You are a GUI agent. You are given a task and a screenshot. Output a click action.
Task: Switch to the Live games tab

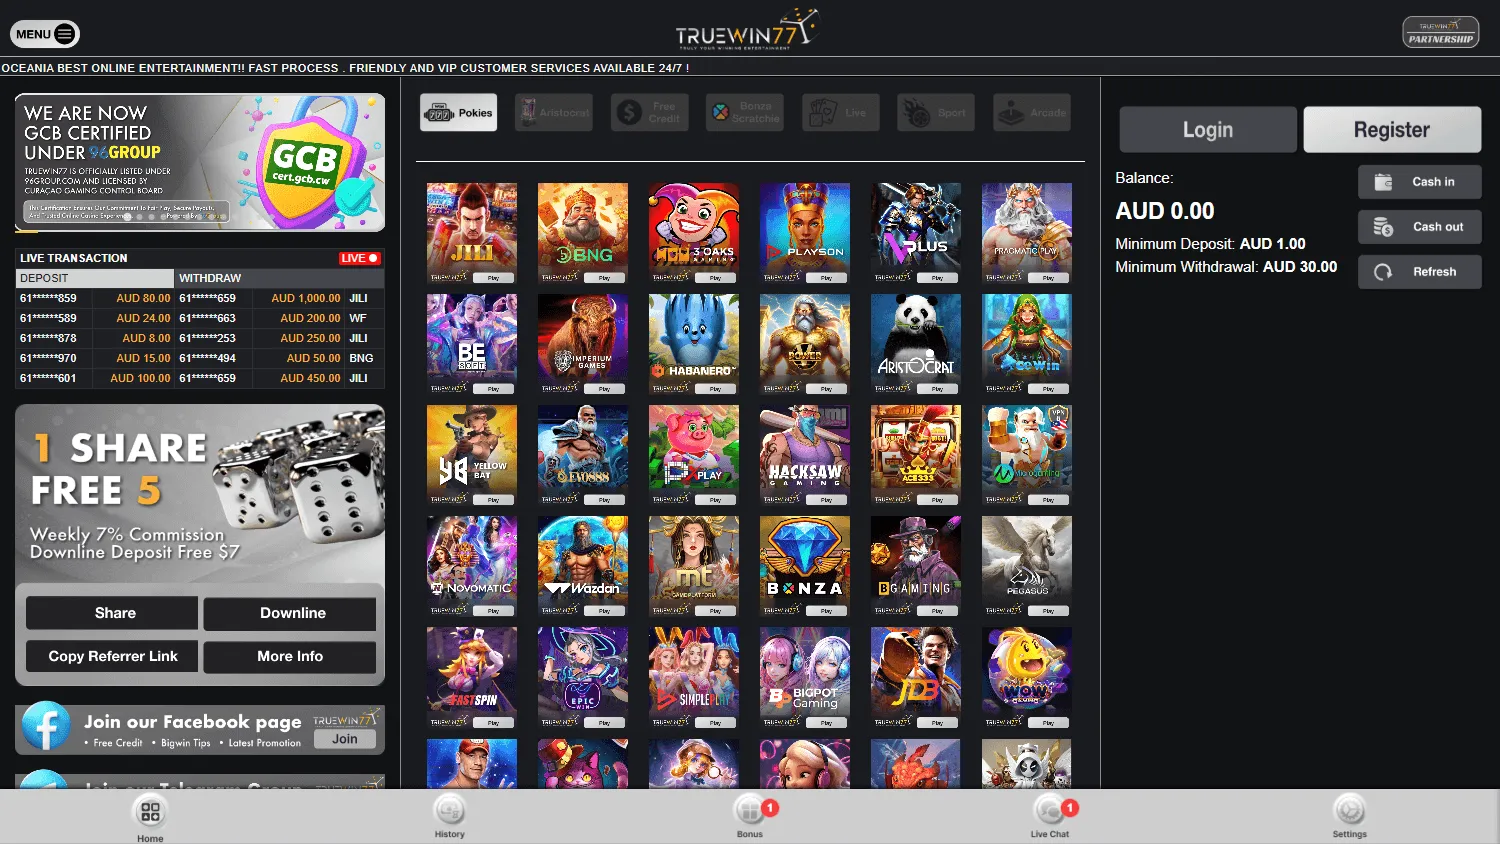[x=841, y=113]
